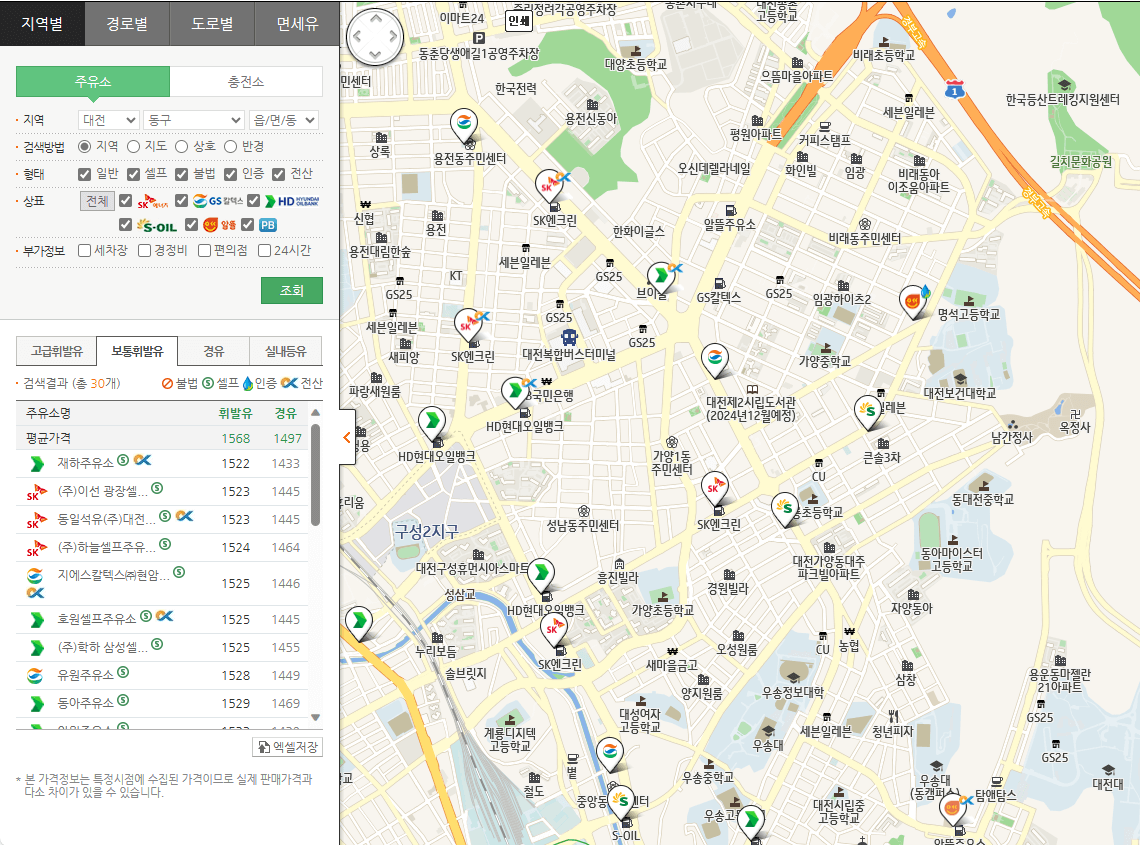Click S-OIL marker near 중앙동 S-OIL label
Screen dimensions: 1140x845
620,802
